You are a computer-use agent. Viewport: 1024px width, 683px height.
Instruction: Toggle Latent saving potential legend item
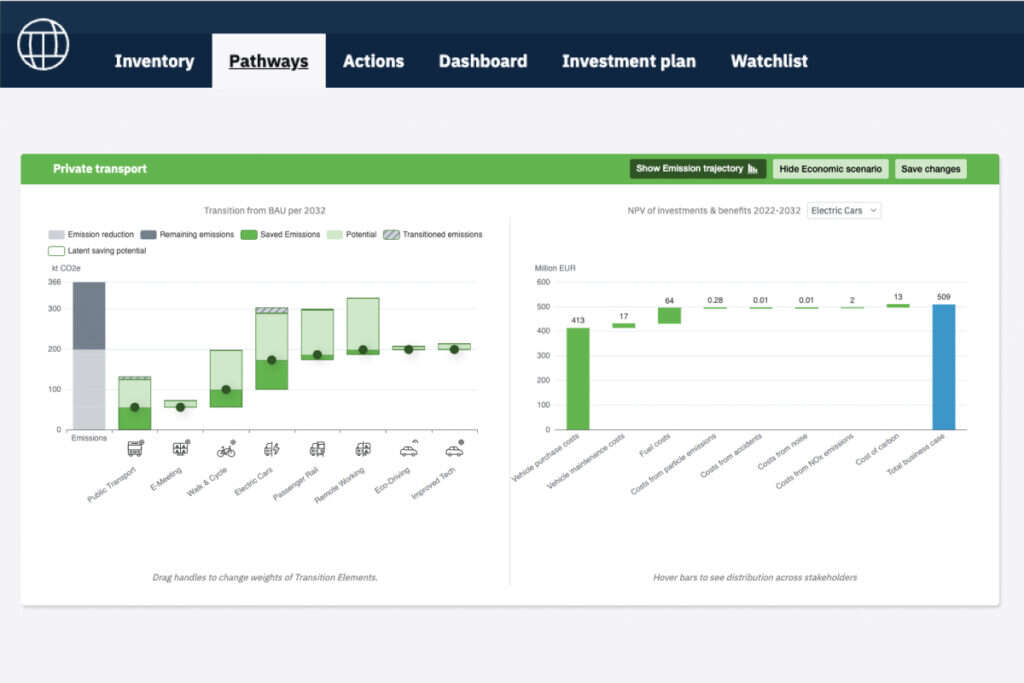point(97,251)
